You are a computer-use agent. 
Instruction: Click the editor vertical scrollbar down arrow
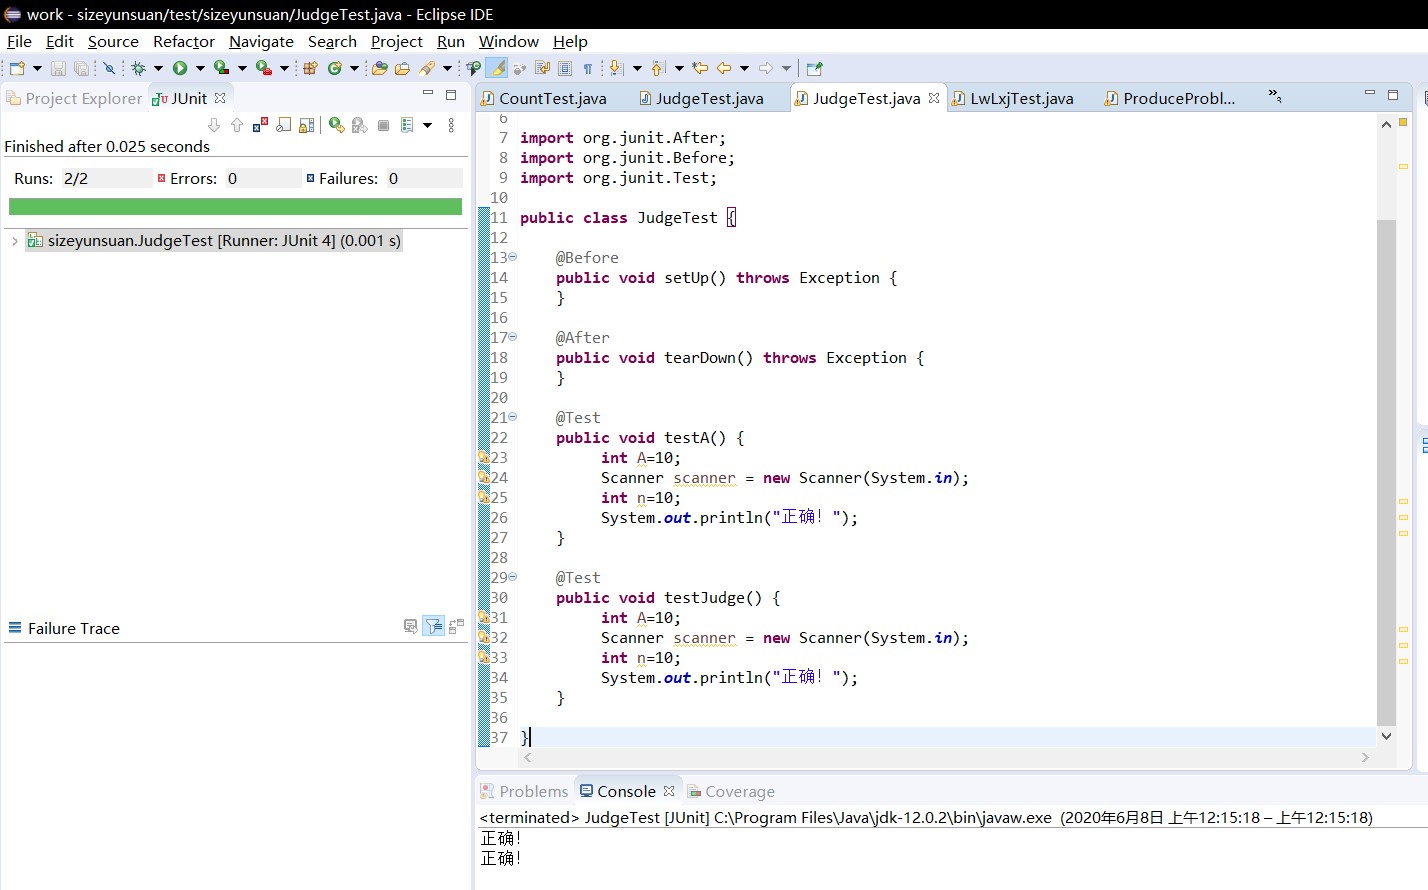(x=1386, y=736)
